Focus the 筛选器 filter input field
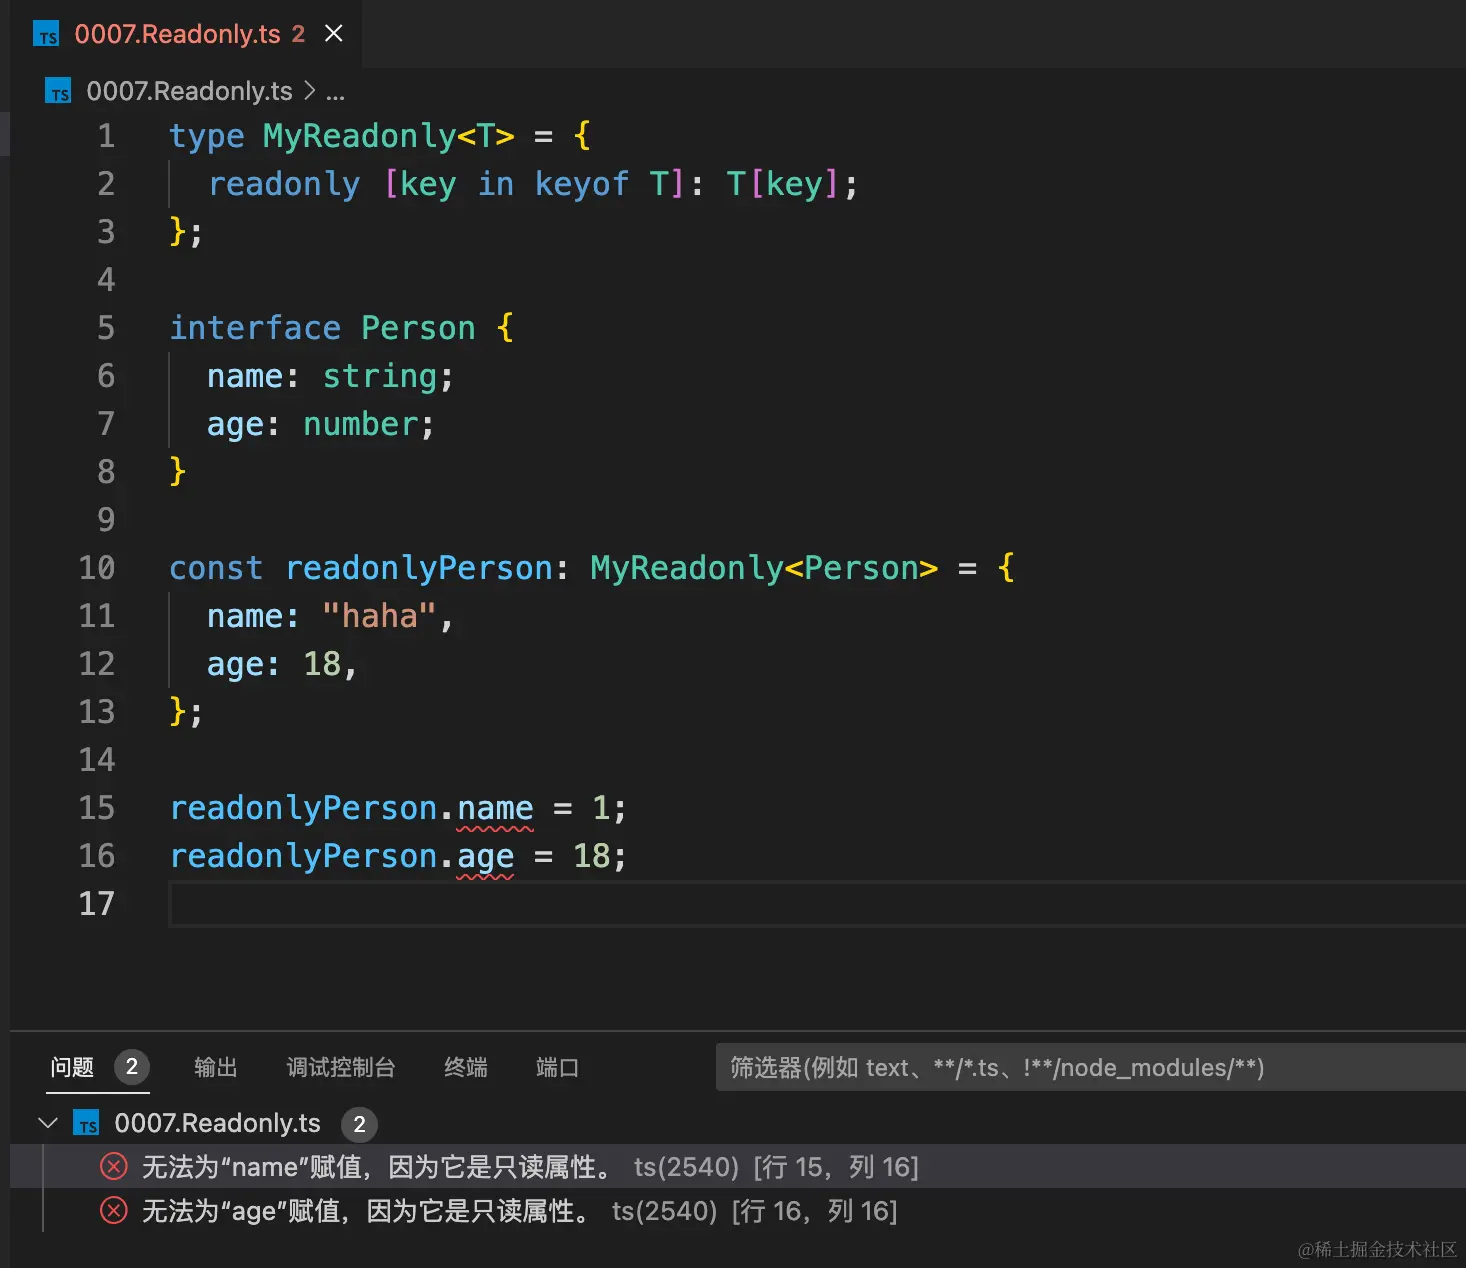Image resolution: width=1466 pixels, height=1268 pixels. [x=1090, y=1067]
